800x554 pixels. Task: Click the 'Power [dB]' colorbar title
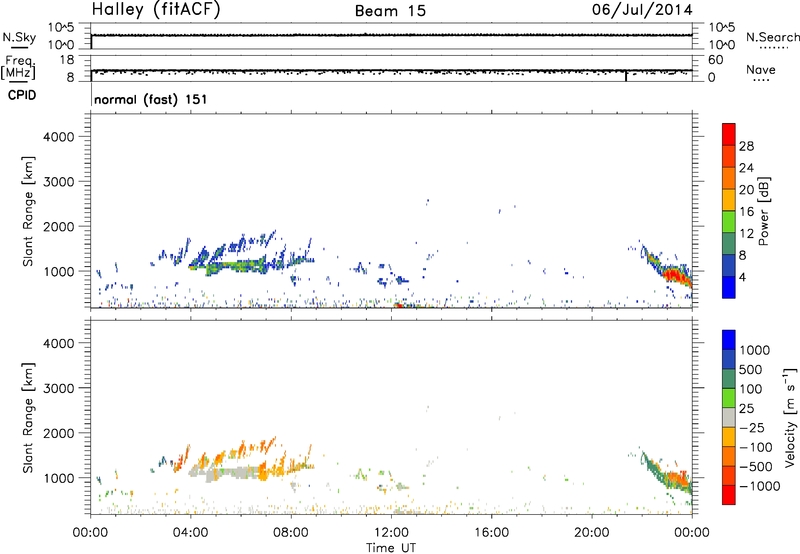coord(764,211)
